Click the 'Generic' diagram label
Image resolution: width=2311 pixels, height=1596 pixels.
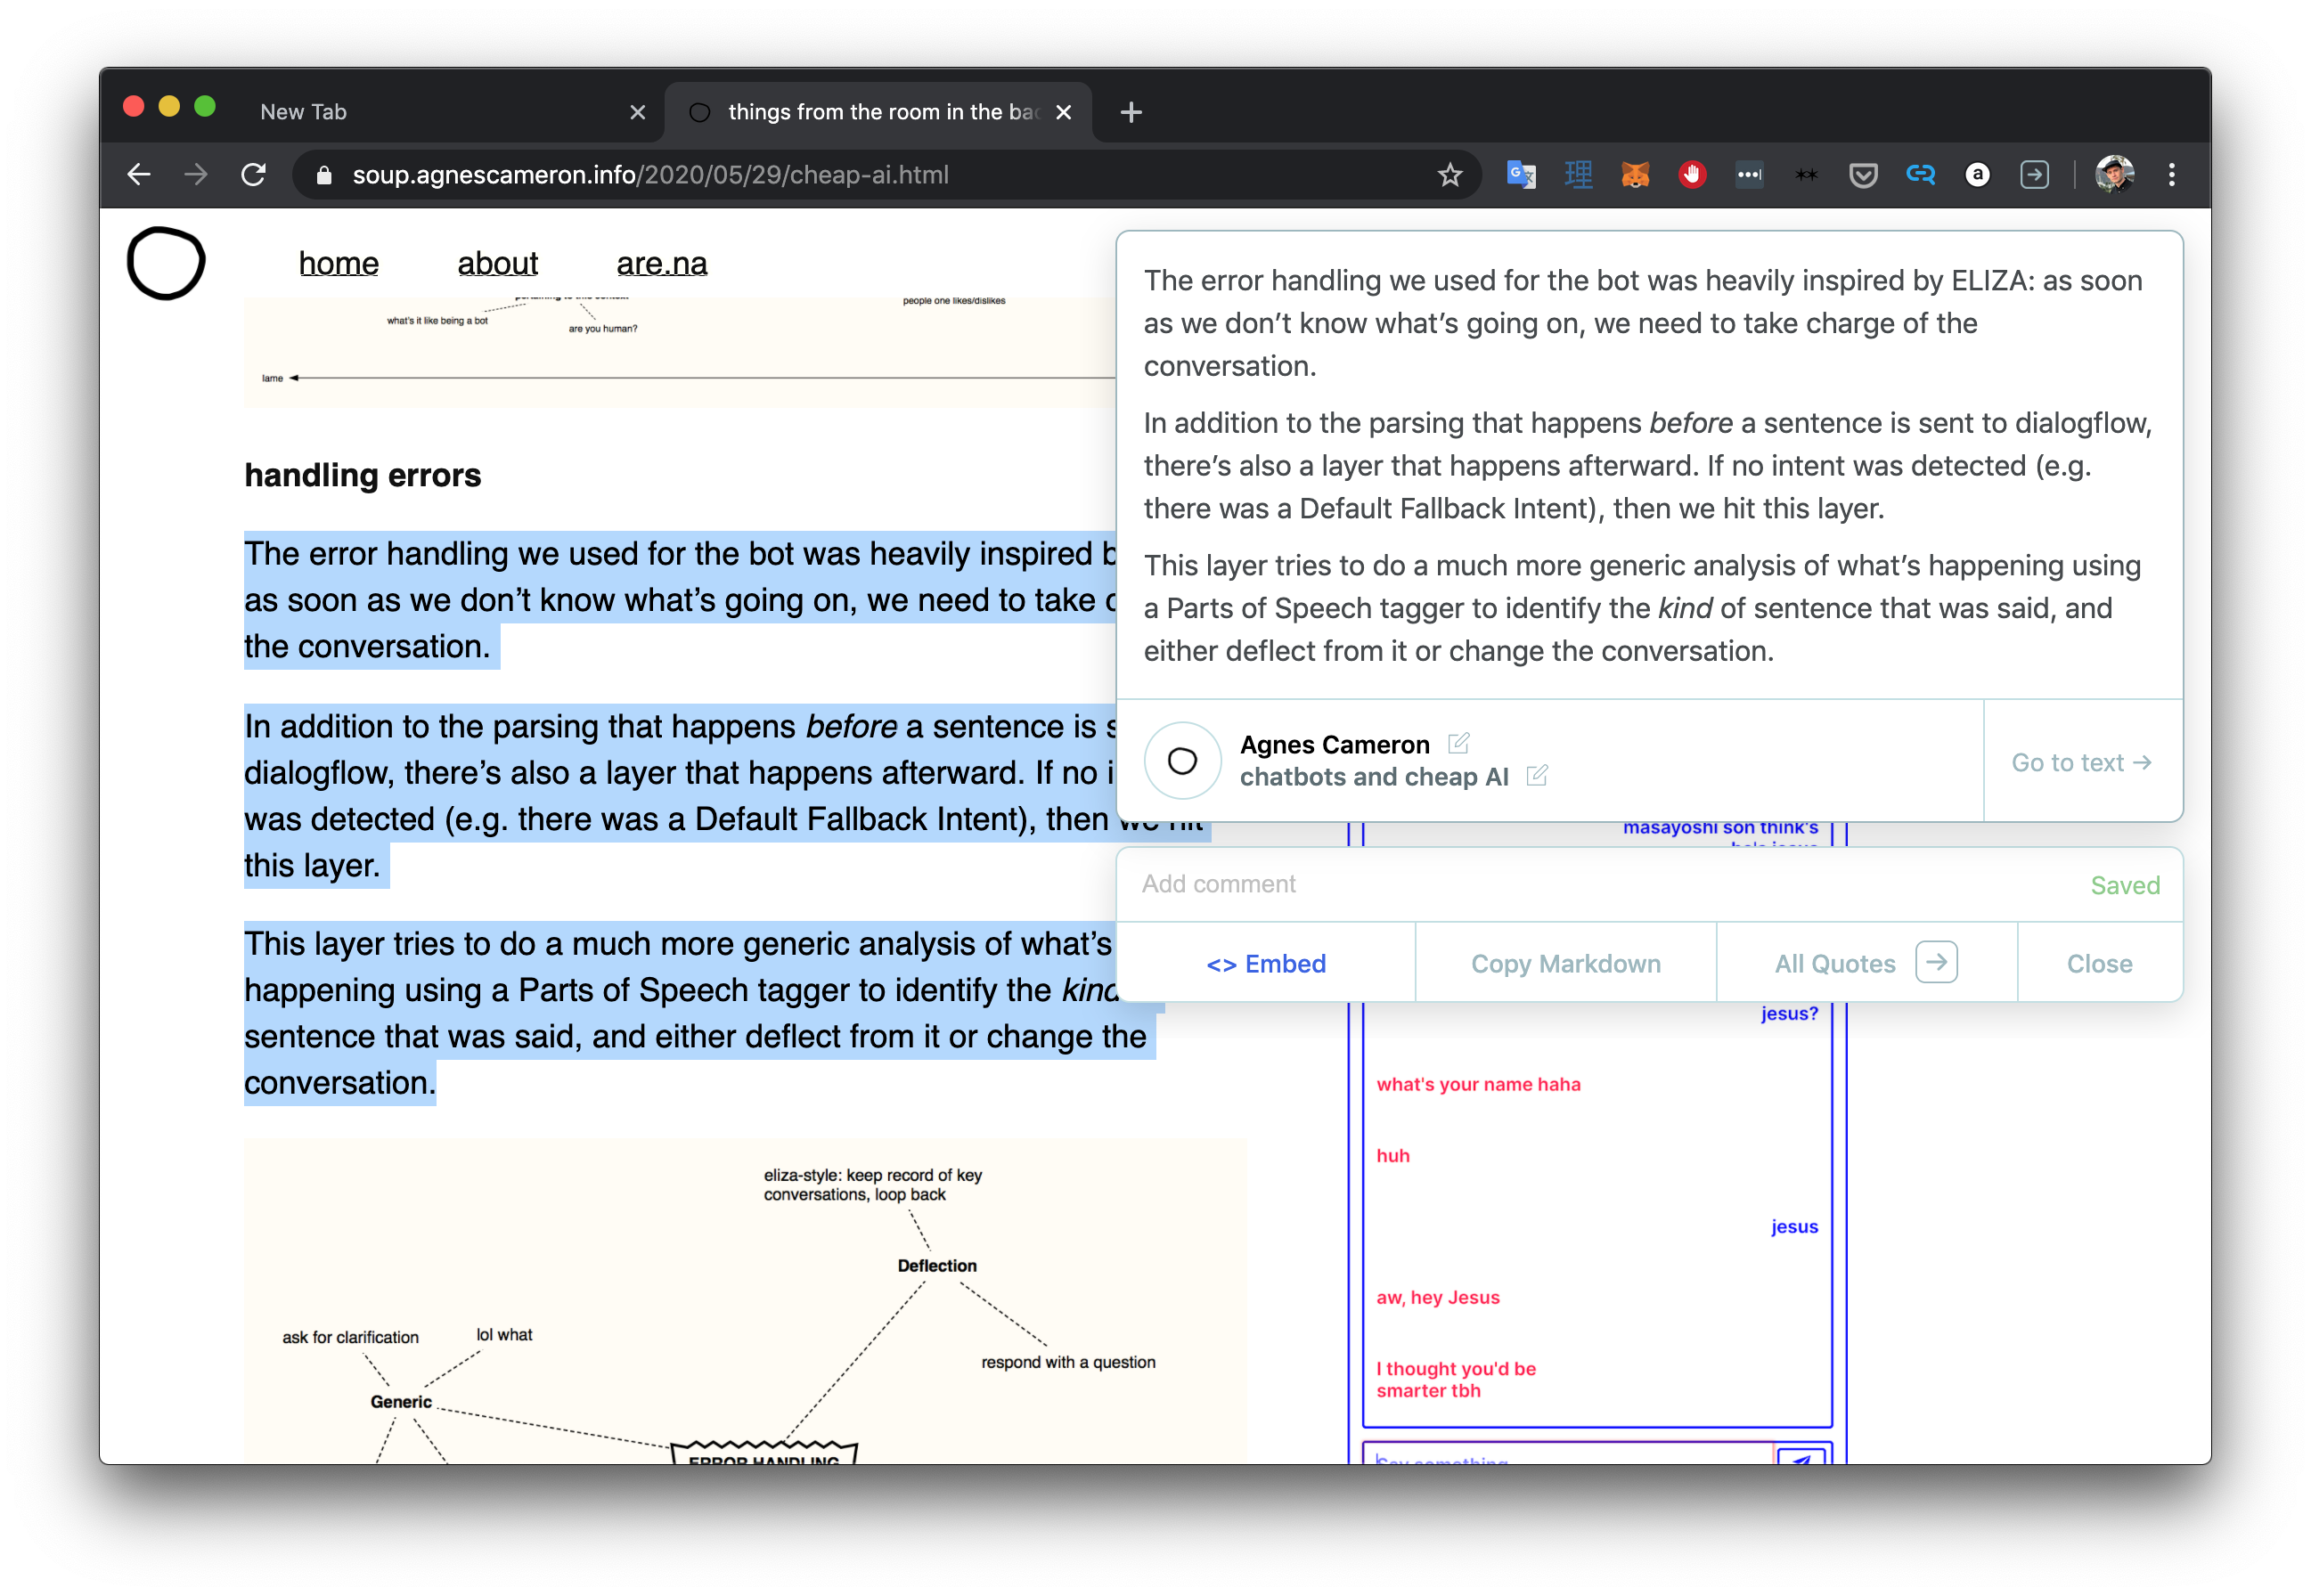(x=401, y=1402)
